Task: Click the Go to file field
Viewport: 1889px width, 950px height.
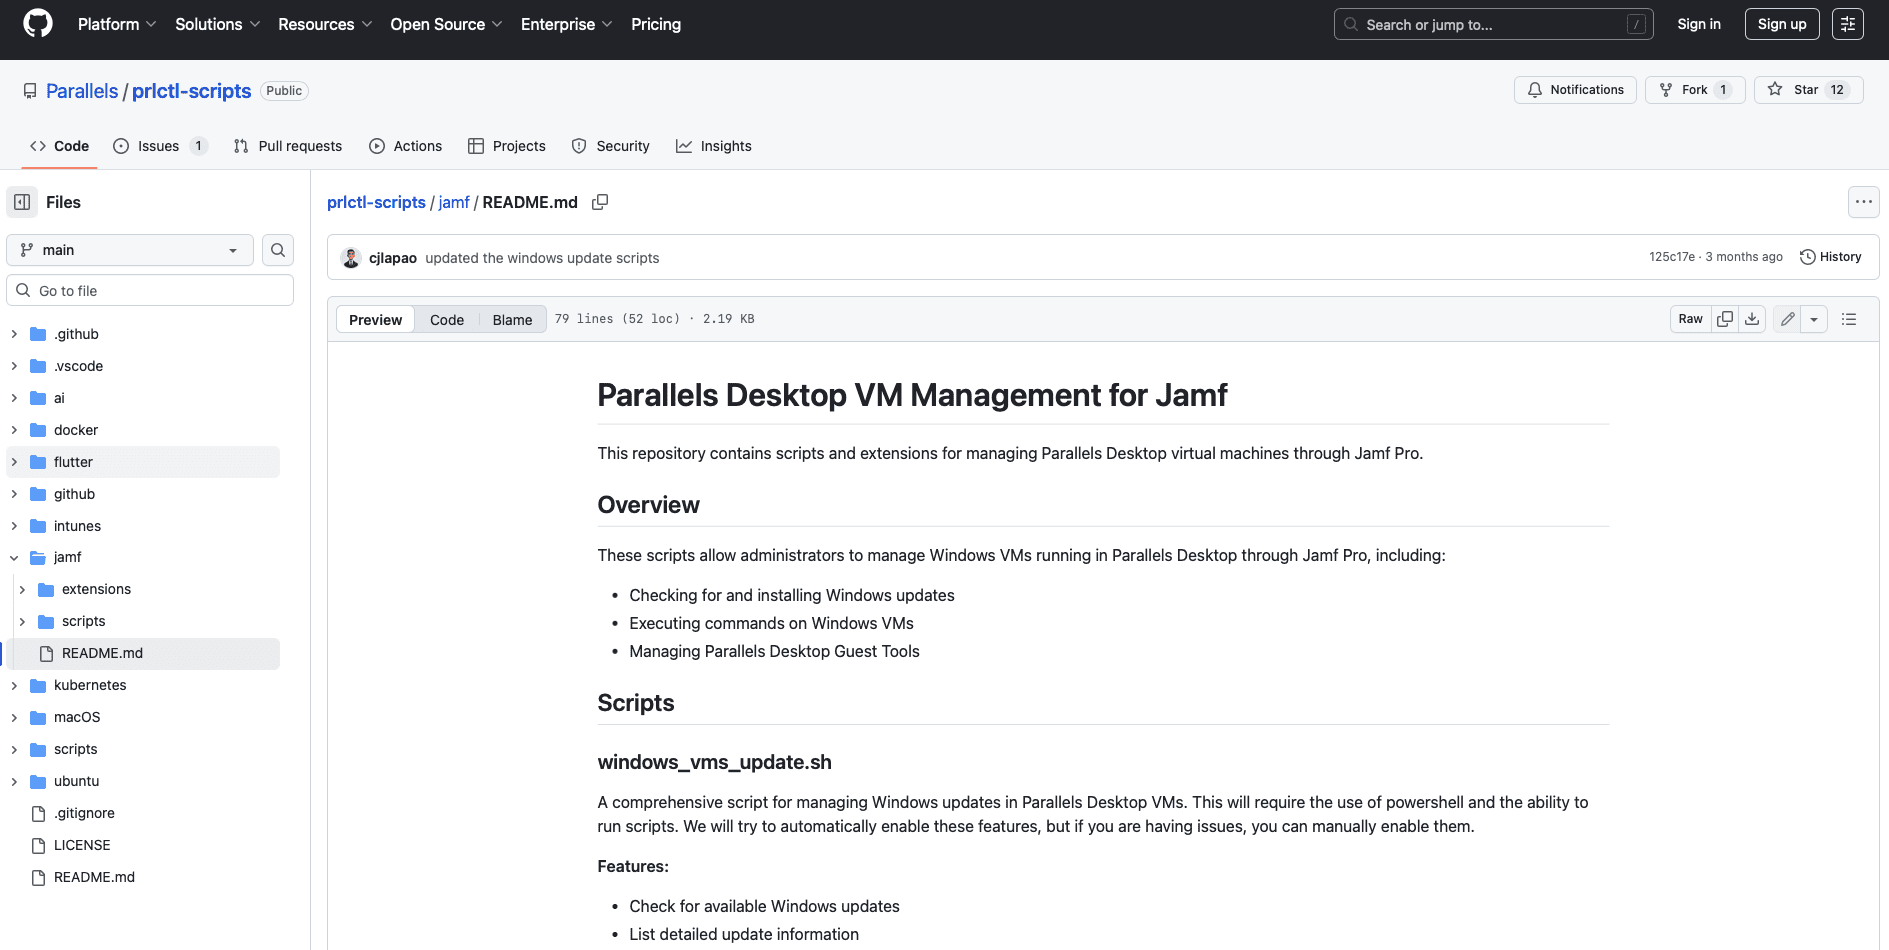Action: point(149,290)
